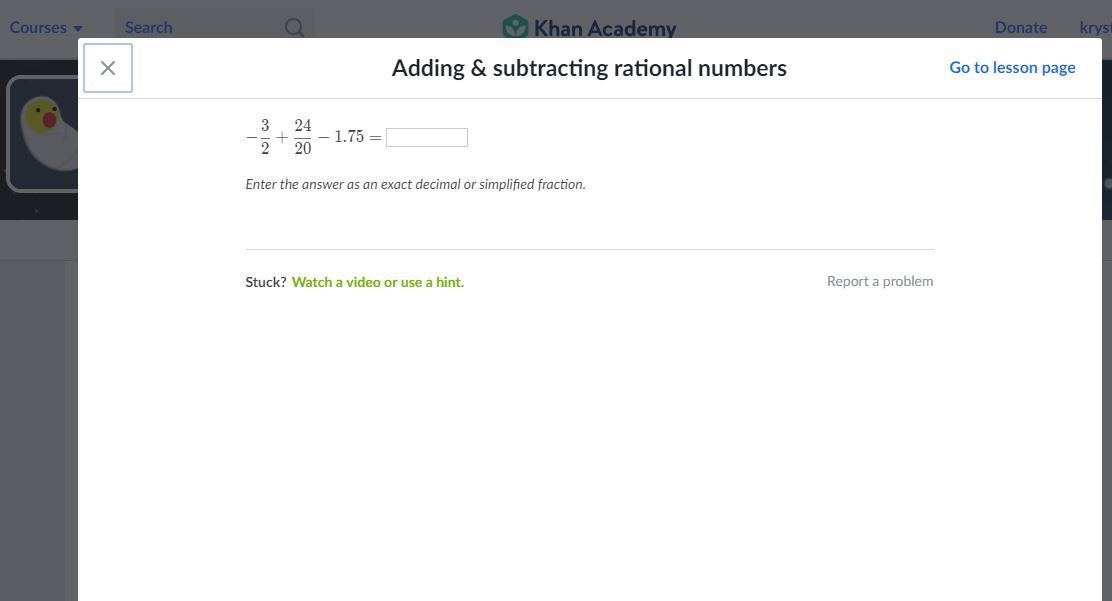Screen dimensions: 1112x601
Task: Click the 1.75 term in the expression
Action: tap(349, 136)
